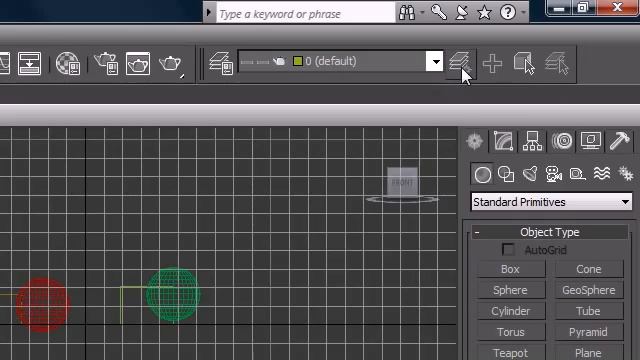The width and height of the screenshot is (640, 360).
Task: Expand the InfoCenter arrow beside search
Action: (x=209, y=13)
